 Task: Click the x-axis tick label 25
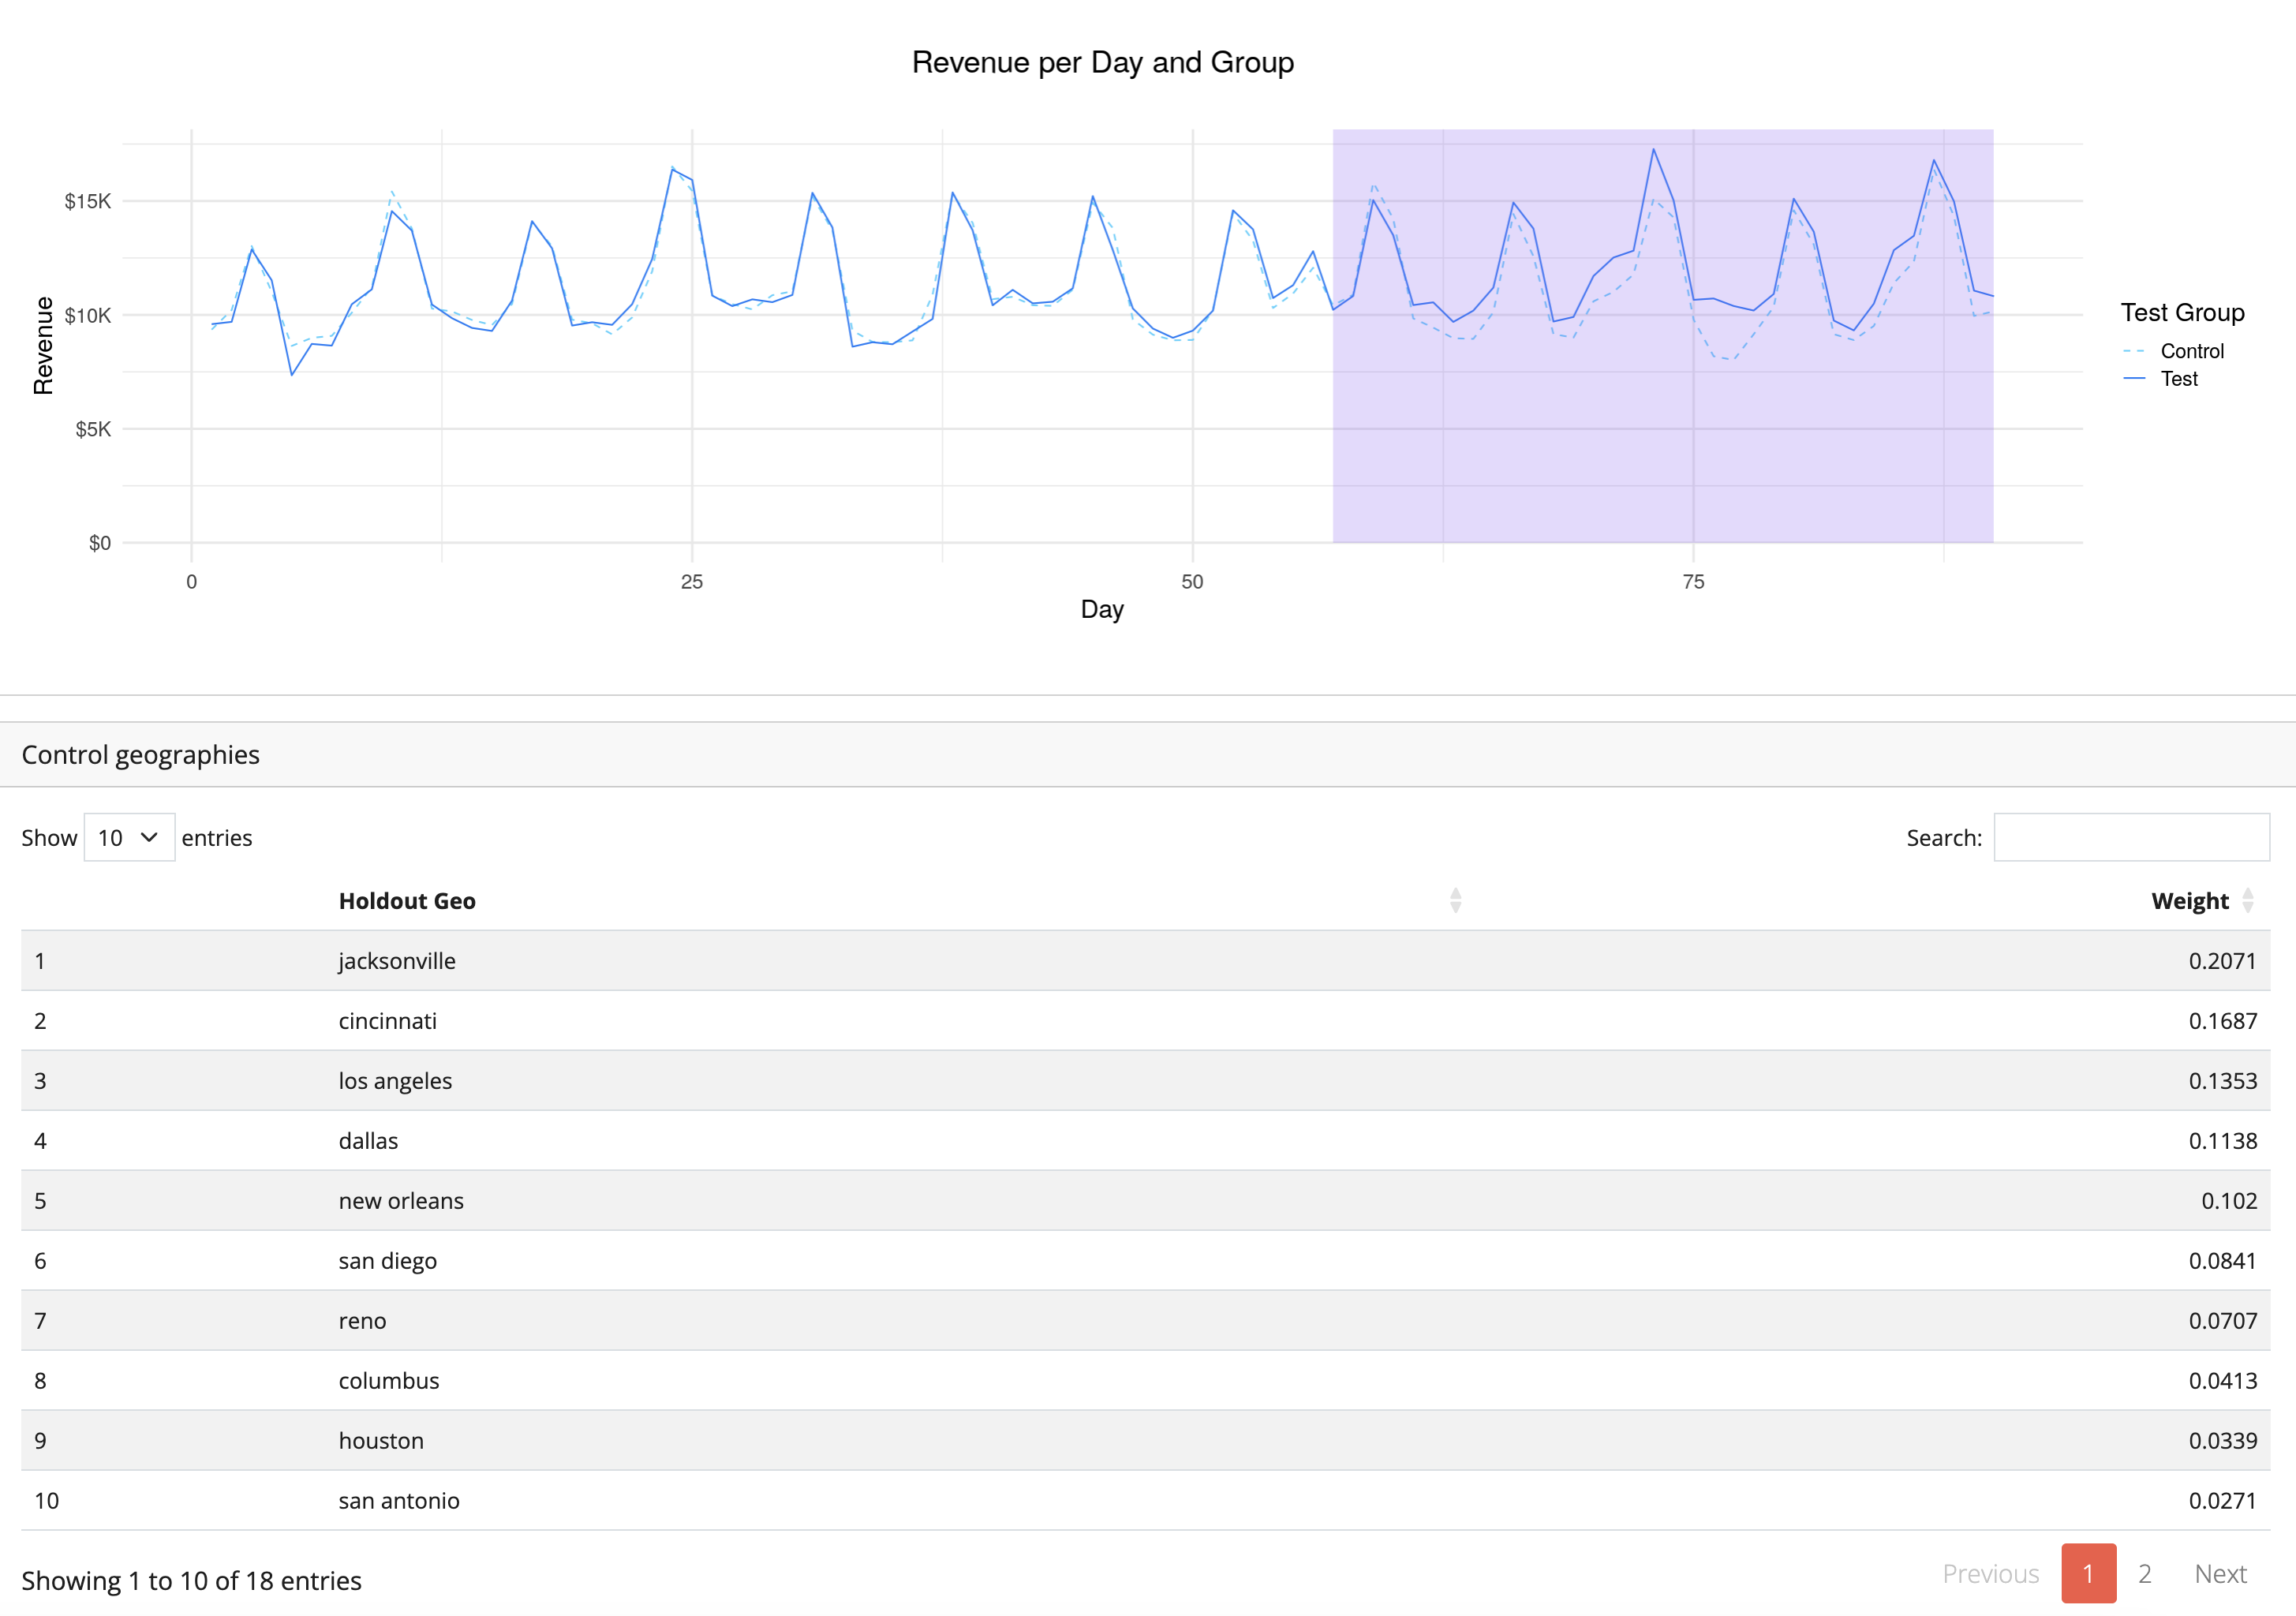tap(692, 582)
